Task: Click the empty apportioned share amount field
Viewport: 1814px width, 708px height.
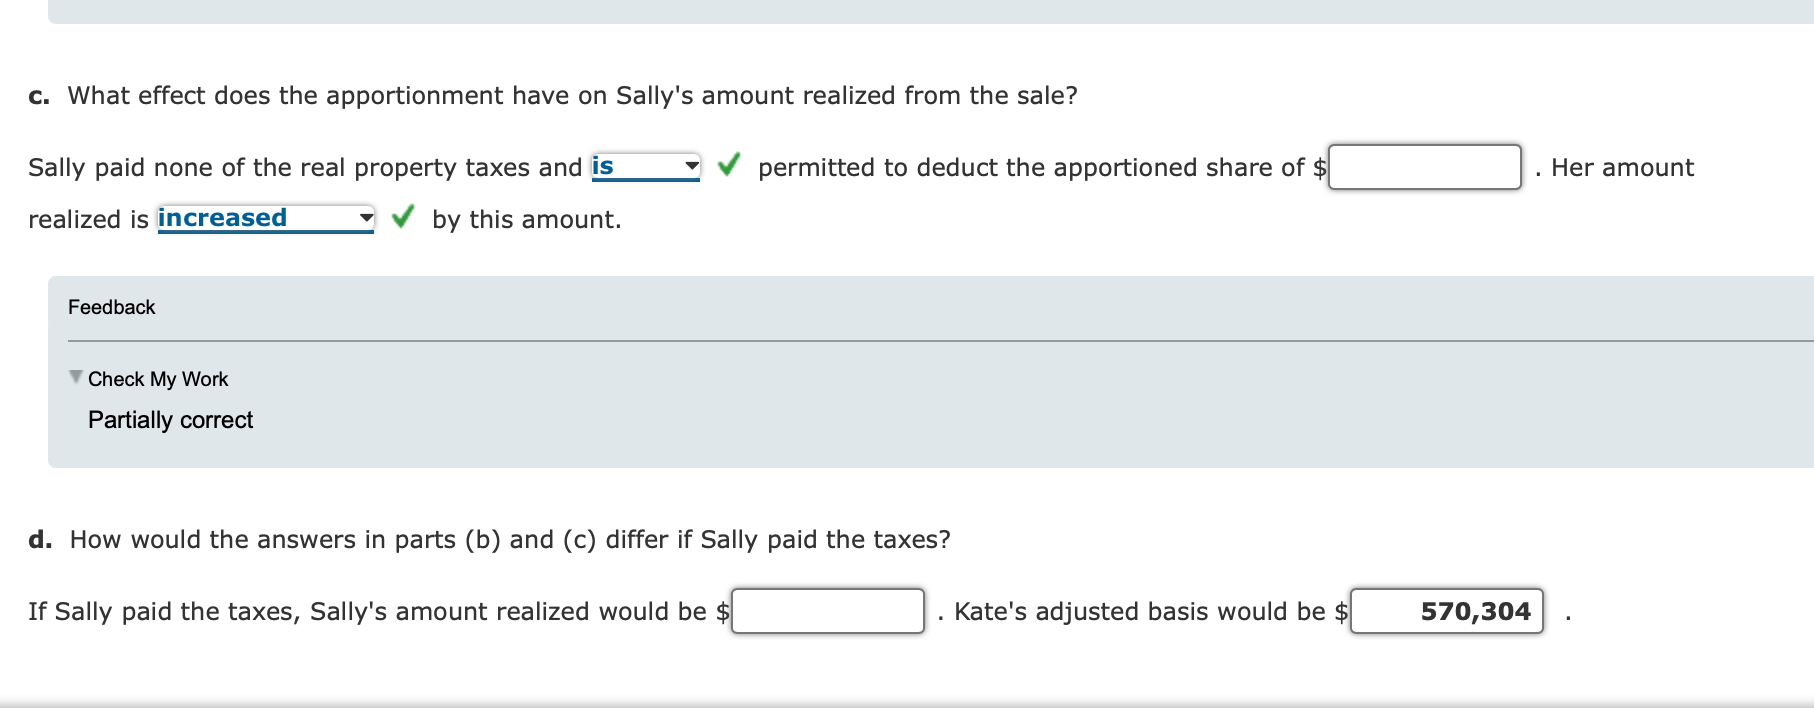Action: point(1424,167)
